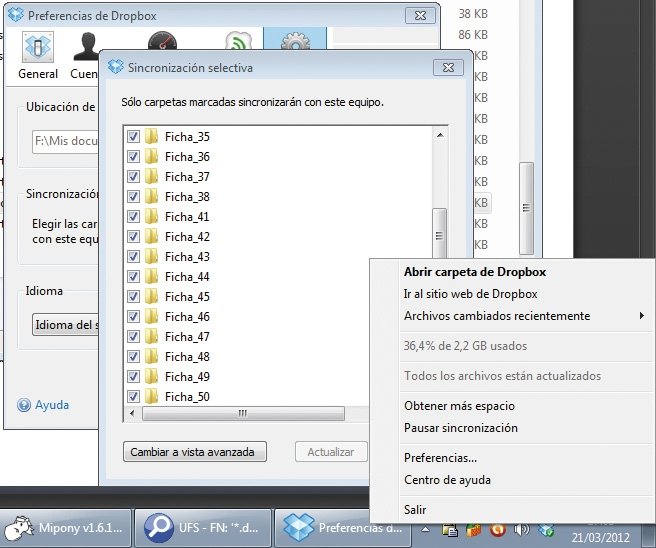Uncheck the Ficha_36 folder checkbox
656x548 pixels.
(133, 156)
